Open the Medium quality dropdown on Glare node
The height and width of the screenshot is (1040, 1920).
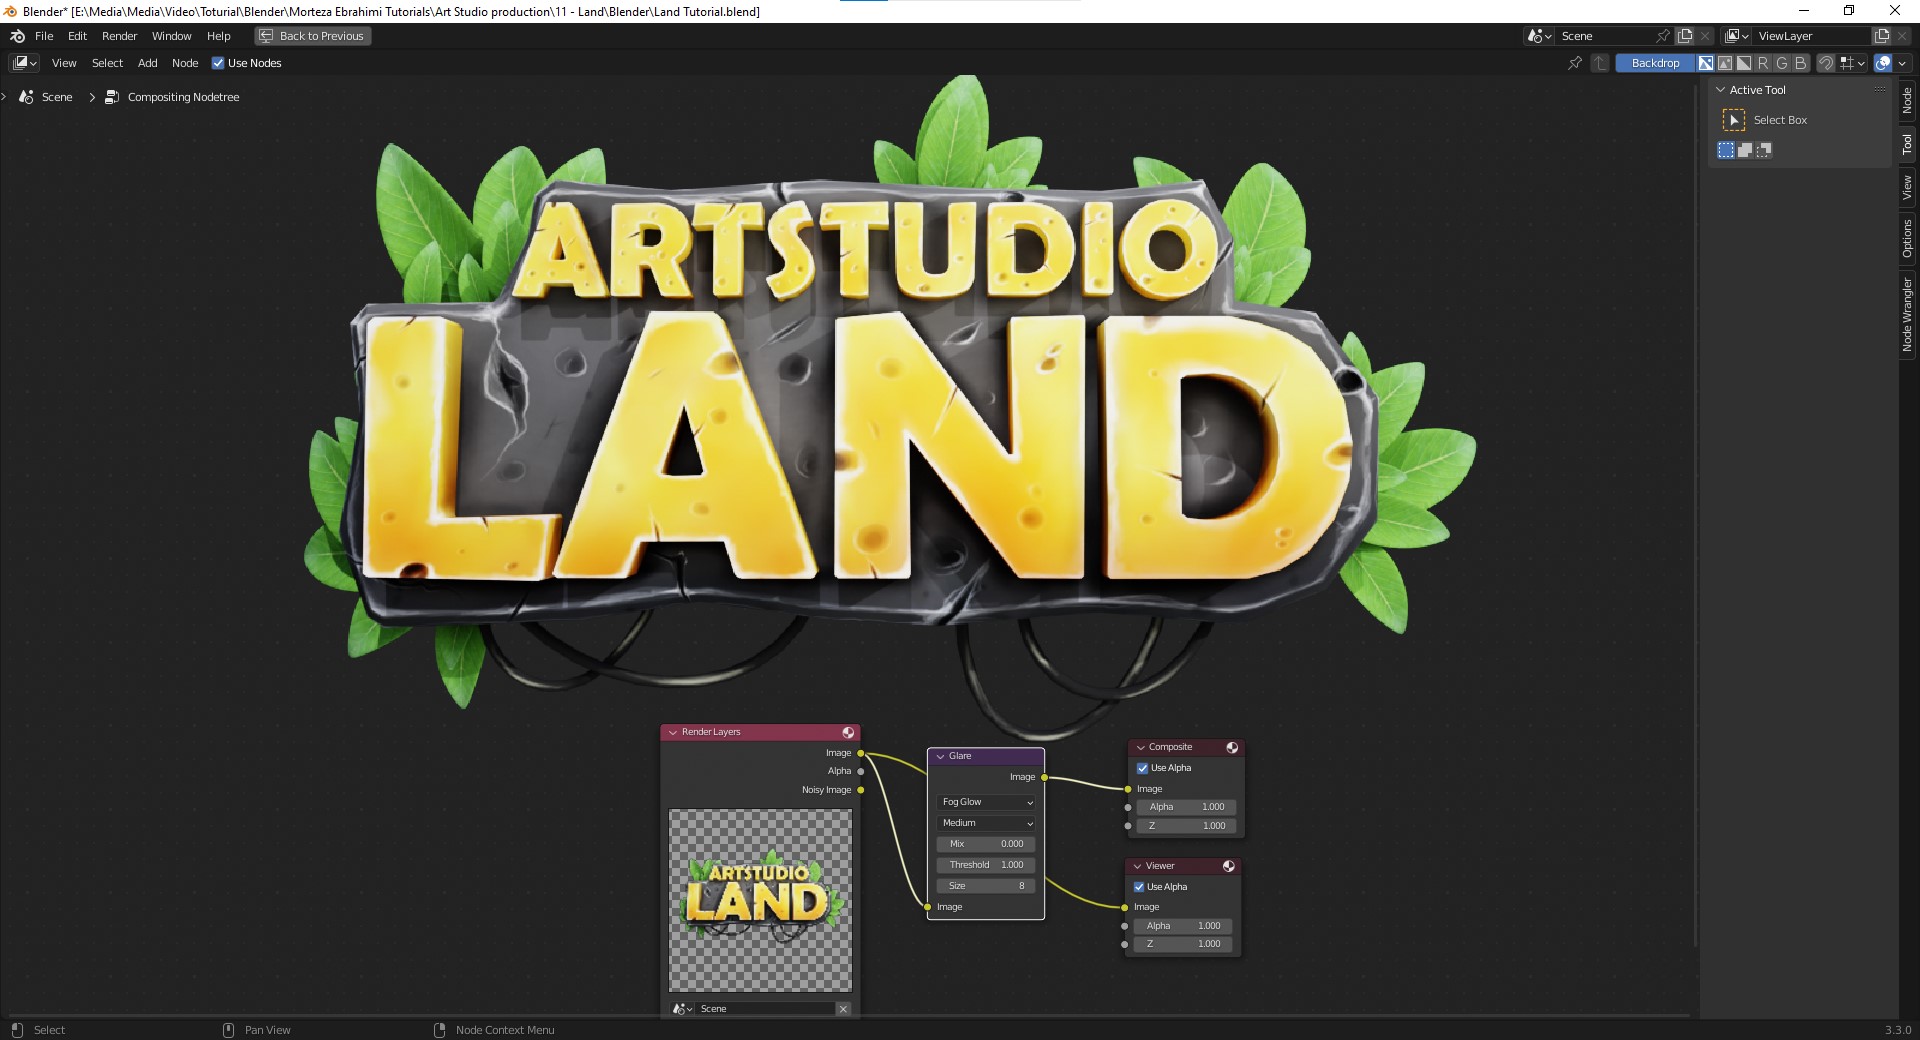pos(985,823)
